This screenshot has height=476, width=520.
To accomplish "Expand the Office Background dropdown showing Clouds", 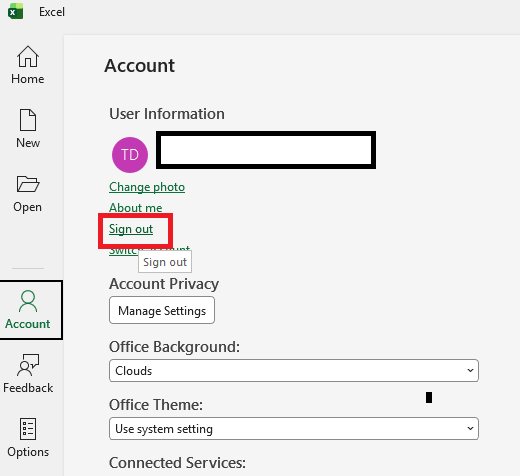I will pos(294,371).
